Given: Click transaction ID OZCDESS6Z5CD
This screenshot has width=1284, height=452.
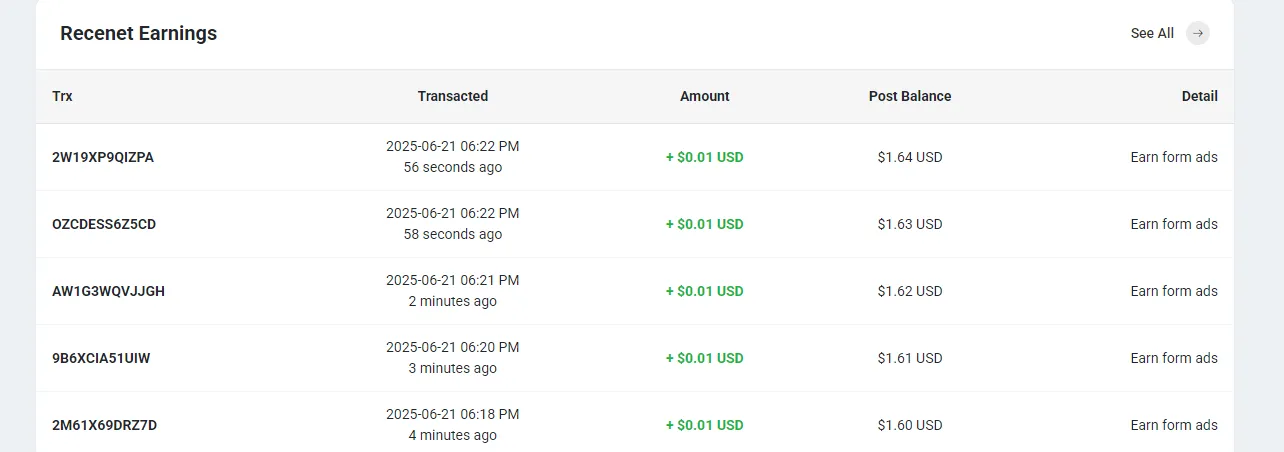Looking at the screenshot, I should 104,224.
